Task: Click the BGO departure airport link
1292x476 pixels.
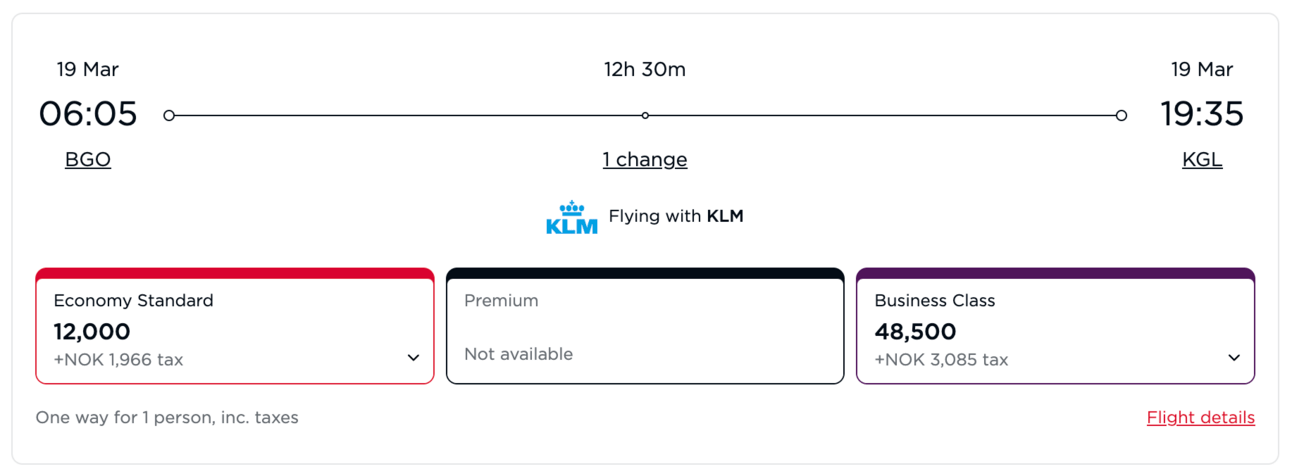Action: click(x=88, y=160)
